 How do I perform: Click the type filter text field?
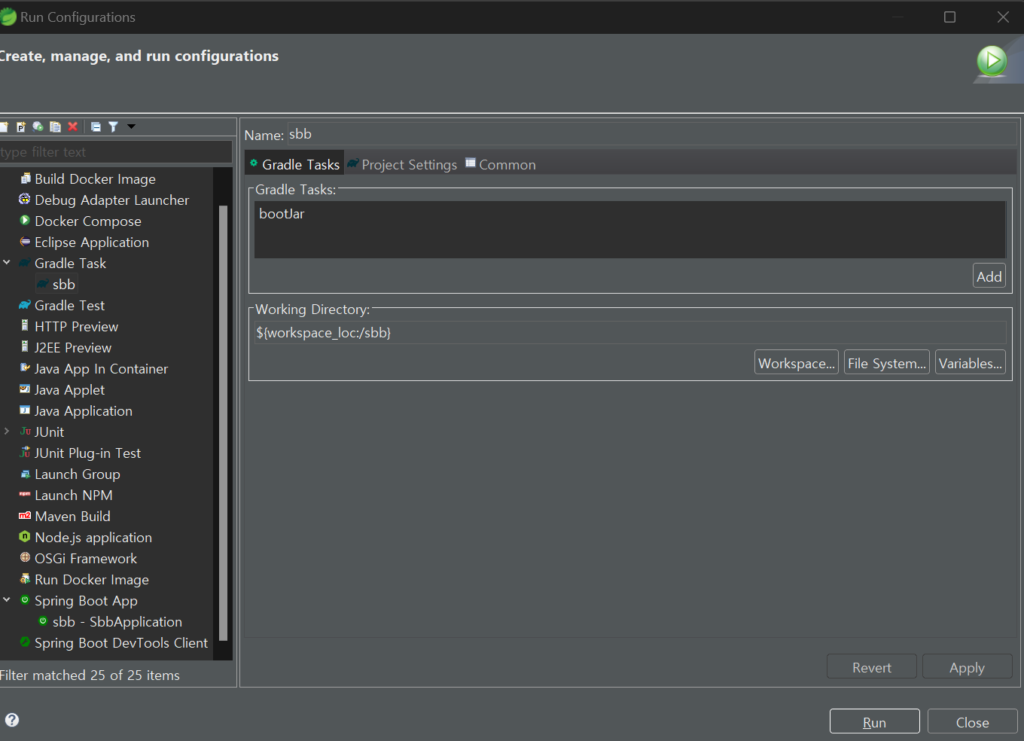pos(116,152)
